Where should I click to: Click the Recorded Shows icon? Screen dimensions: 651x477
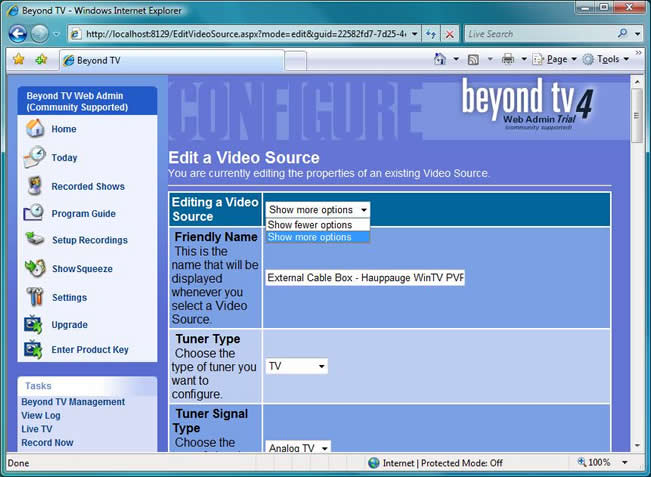34,186
